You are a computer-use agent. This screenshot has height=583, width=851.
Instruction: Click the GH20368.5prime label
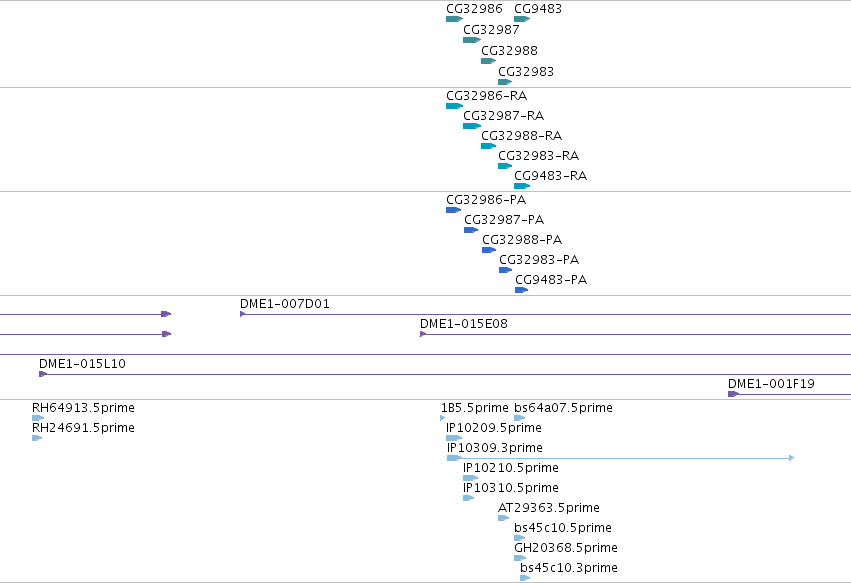click(566, 548)
